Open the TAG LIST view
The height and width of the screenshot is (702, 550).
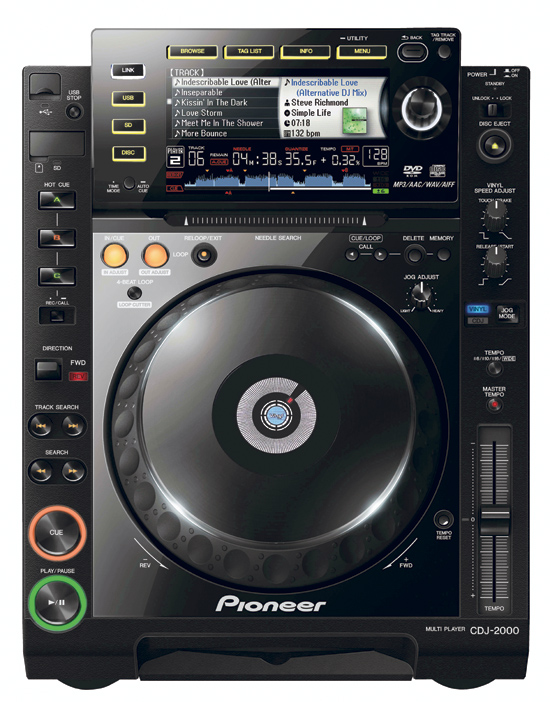pos(249,51)
